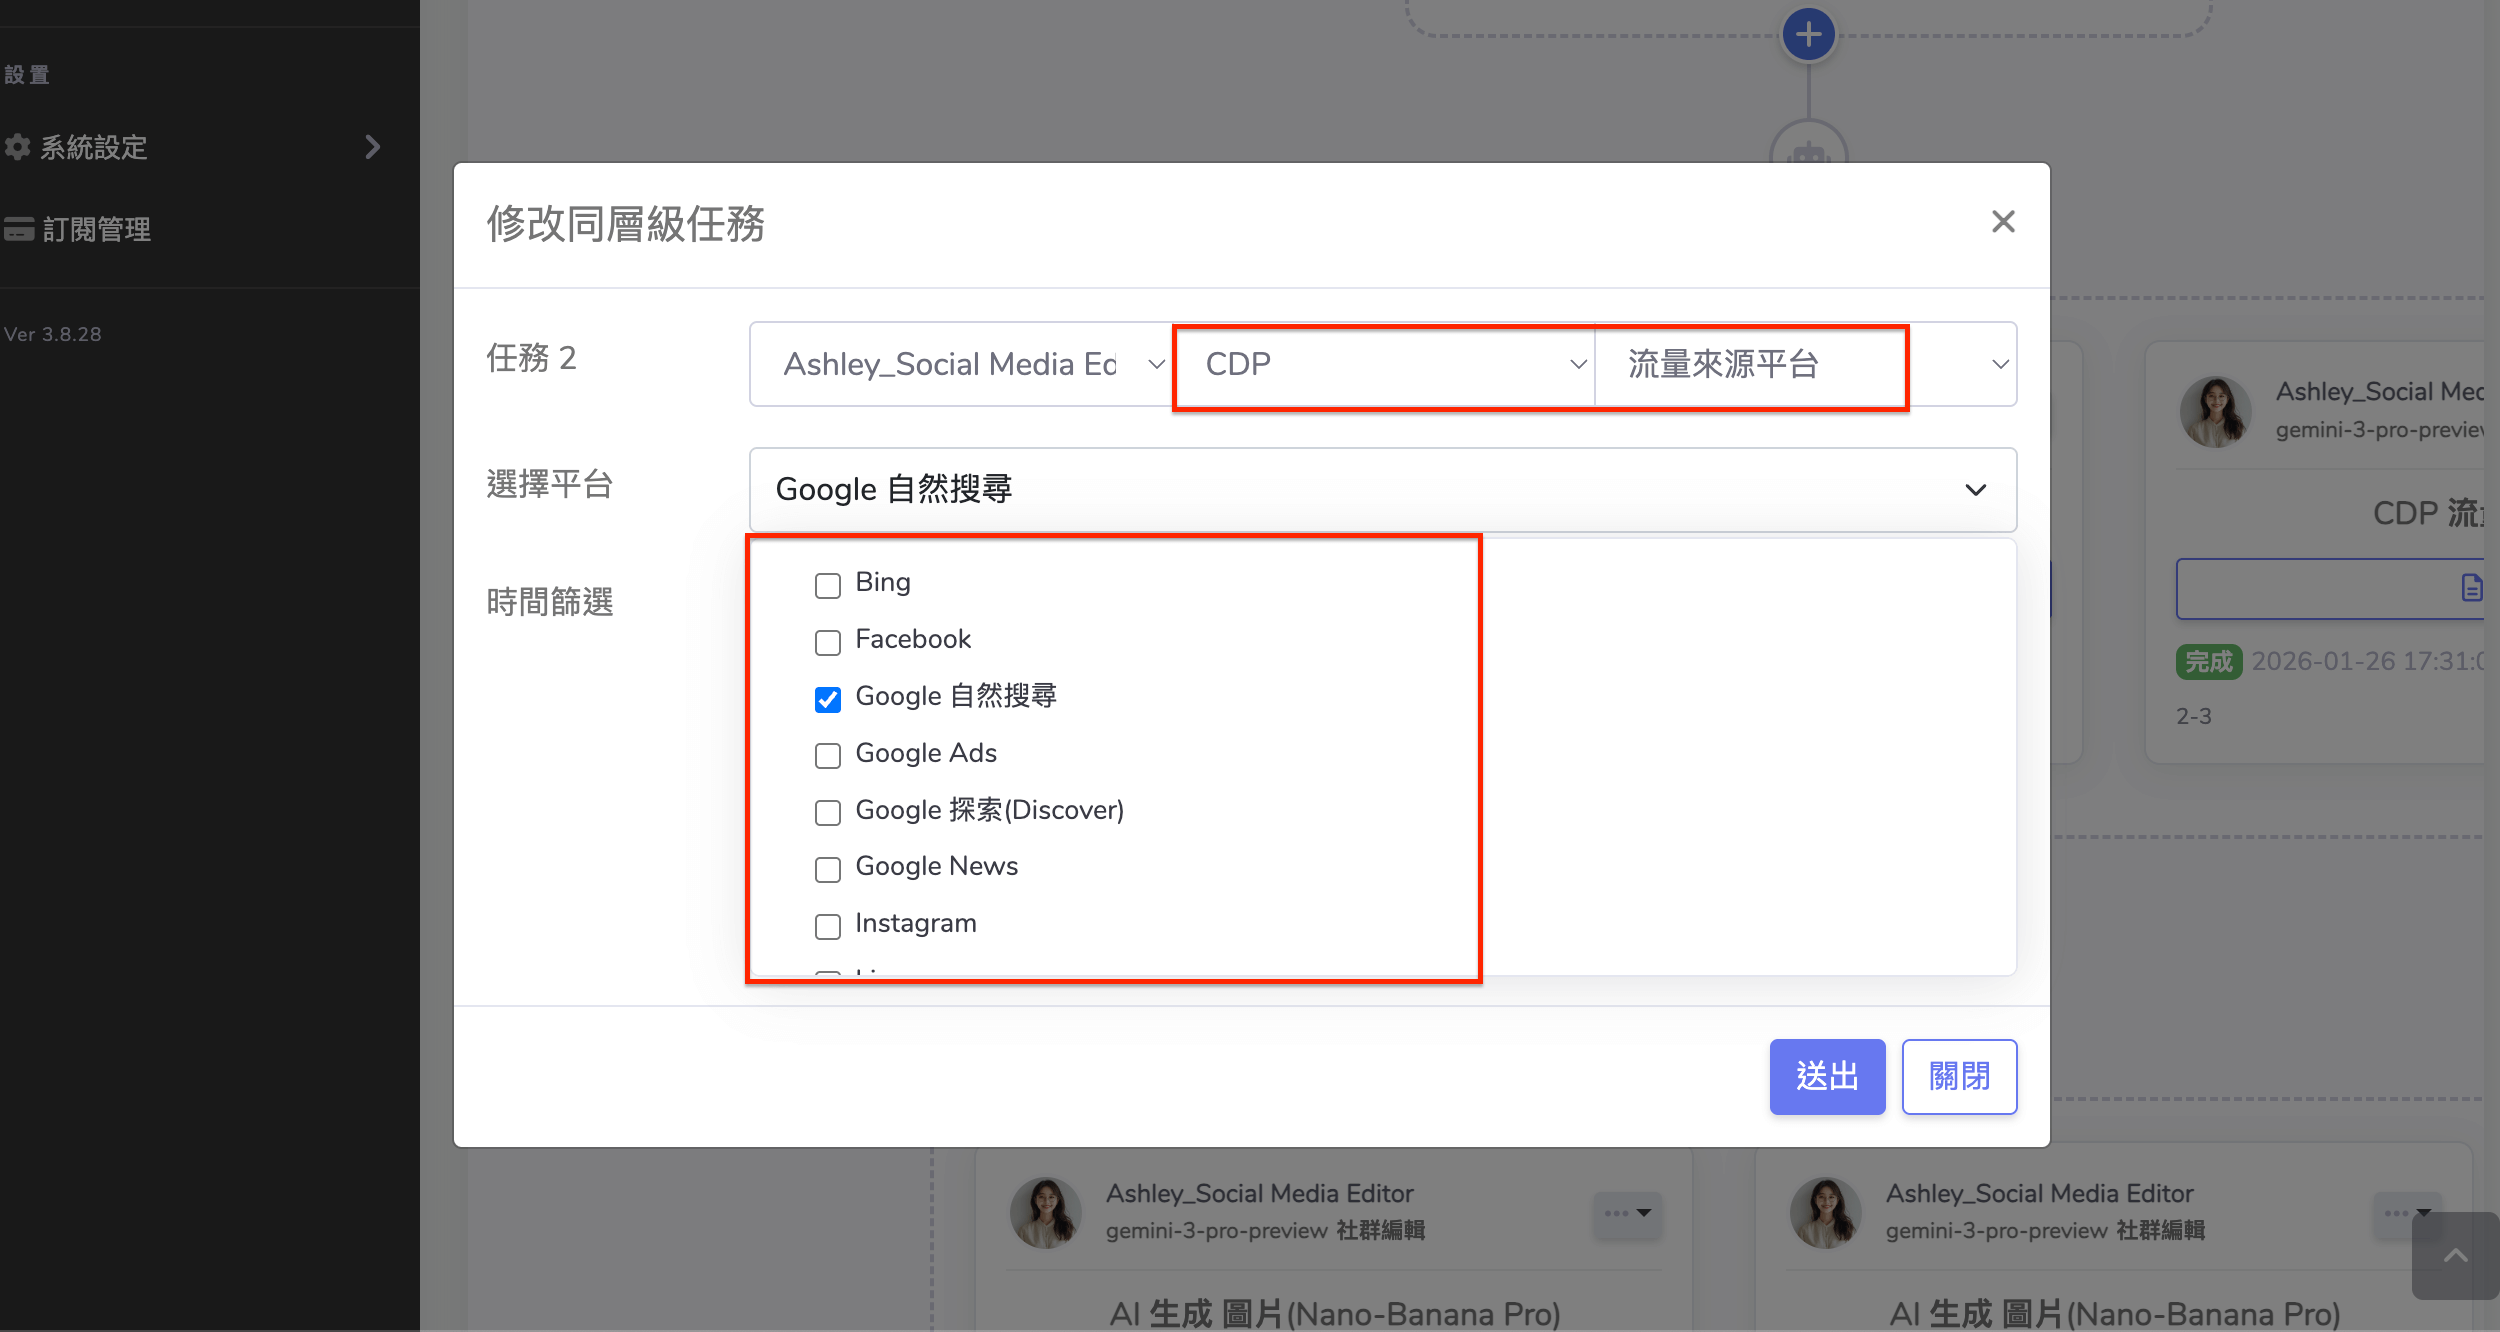Click the subscription management card icon
This screenshot has height=1332, width=2500.
tap(19, 229)
